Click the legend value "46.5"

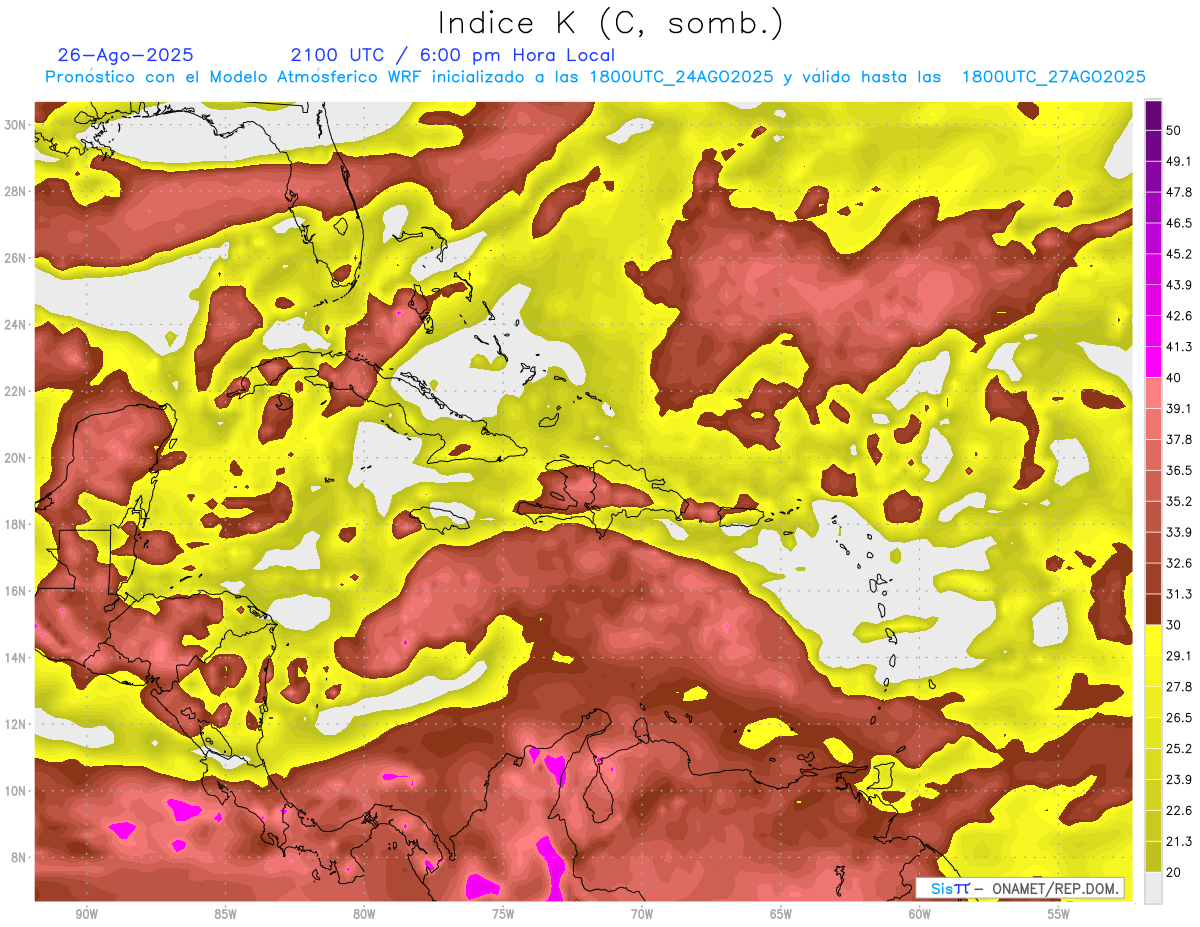(x=1179, y=223)
